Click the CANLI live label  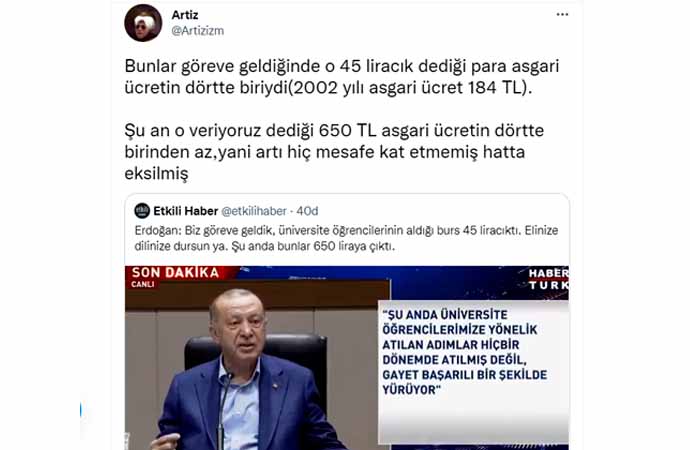coord(143,285)
